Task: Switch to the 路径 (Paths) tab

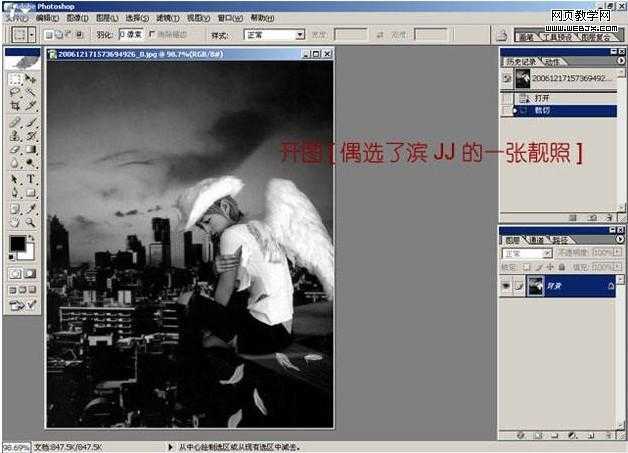Action: (x=560, y=240)
